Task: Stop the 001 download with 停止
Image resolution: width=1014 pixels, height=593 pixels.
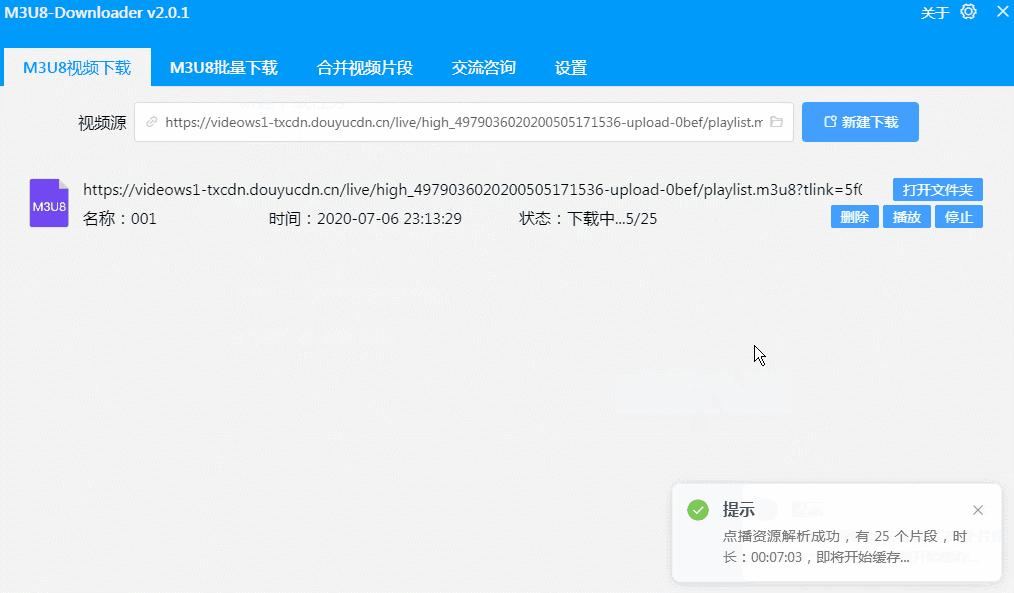Action: 958,217
